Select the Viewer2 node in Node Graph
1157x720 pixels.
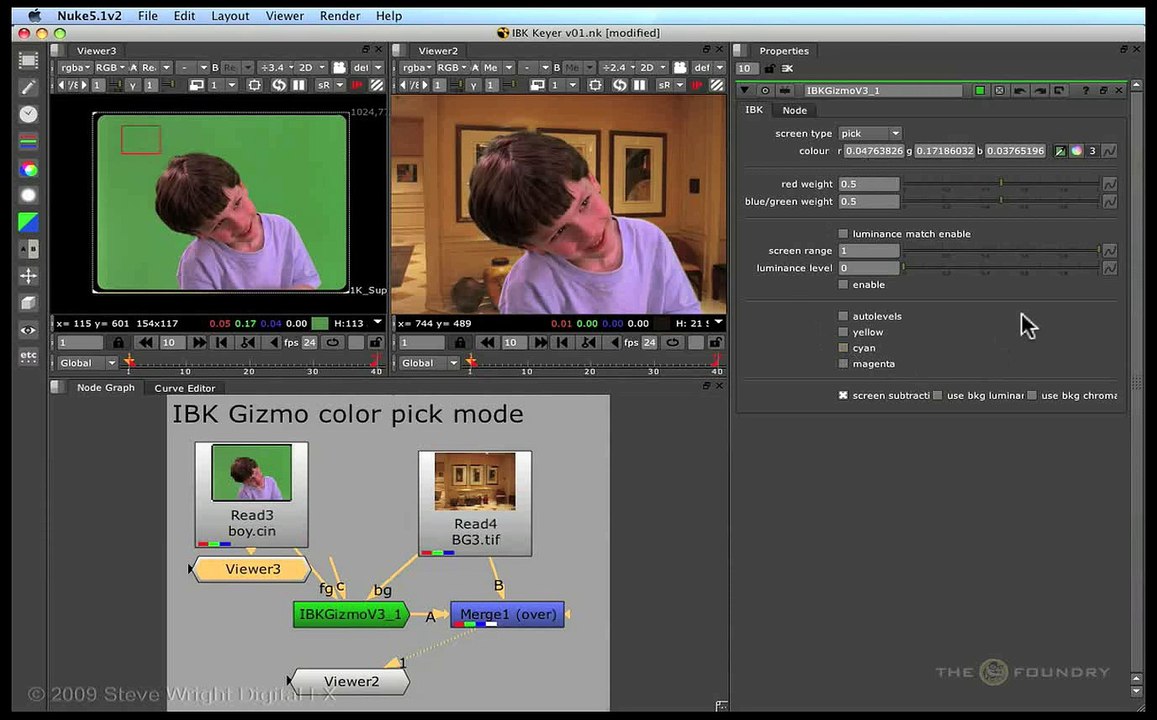350,682
